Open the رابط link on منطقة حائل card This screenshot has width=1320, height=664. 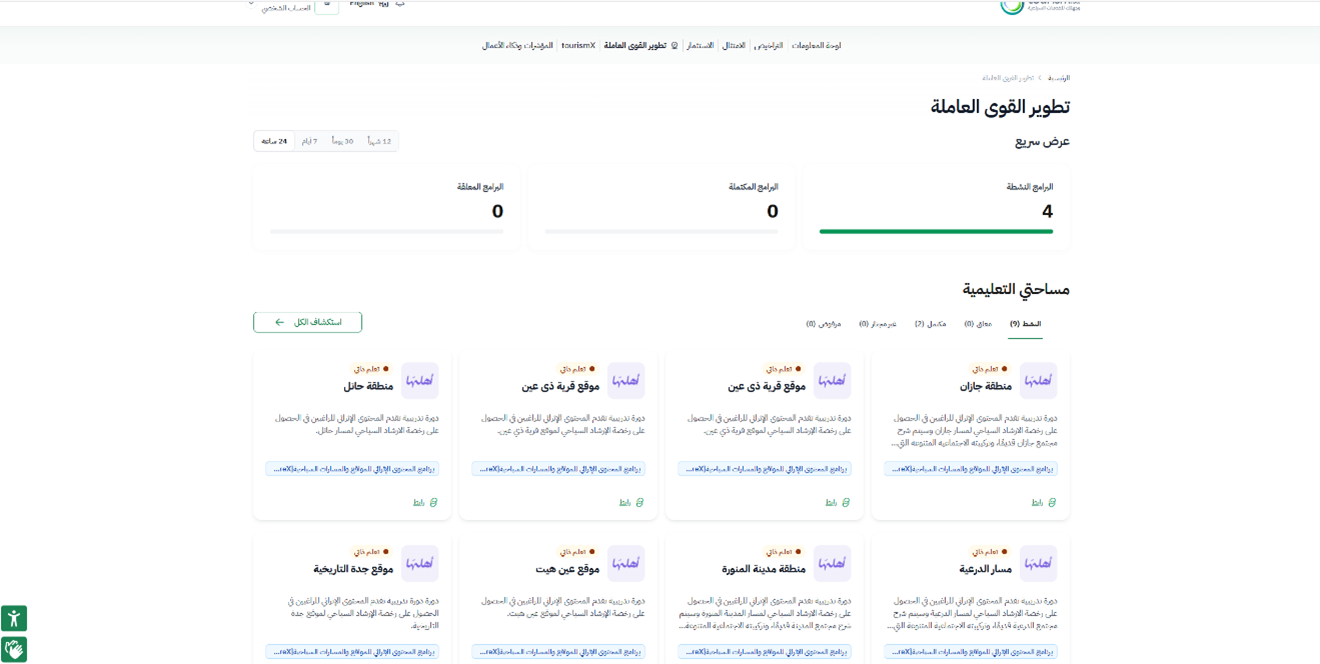point(420,503)
